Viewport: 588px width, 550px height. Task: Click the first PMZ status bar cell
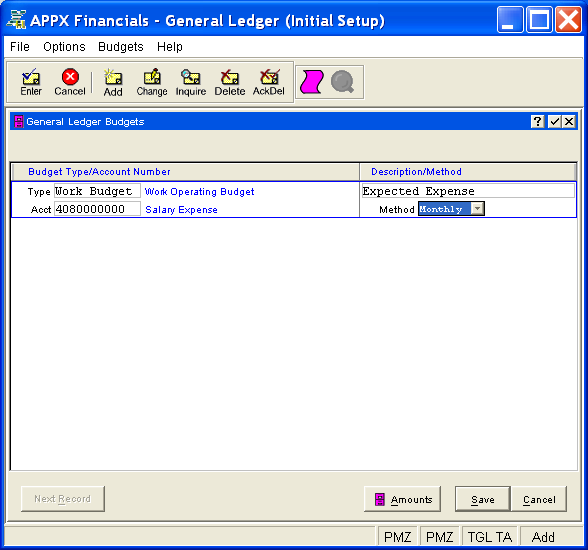point(398,537)
